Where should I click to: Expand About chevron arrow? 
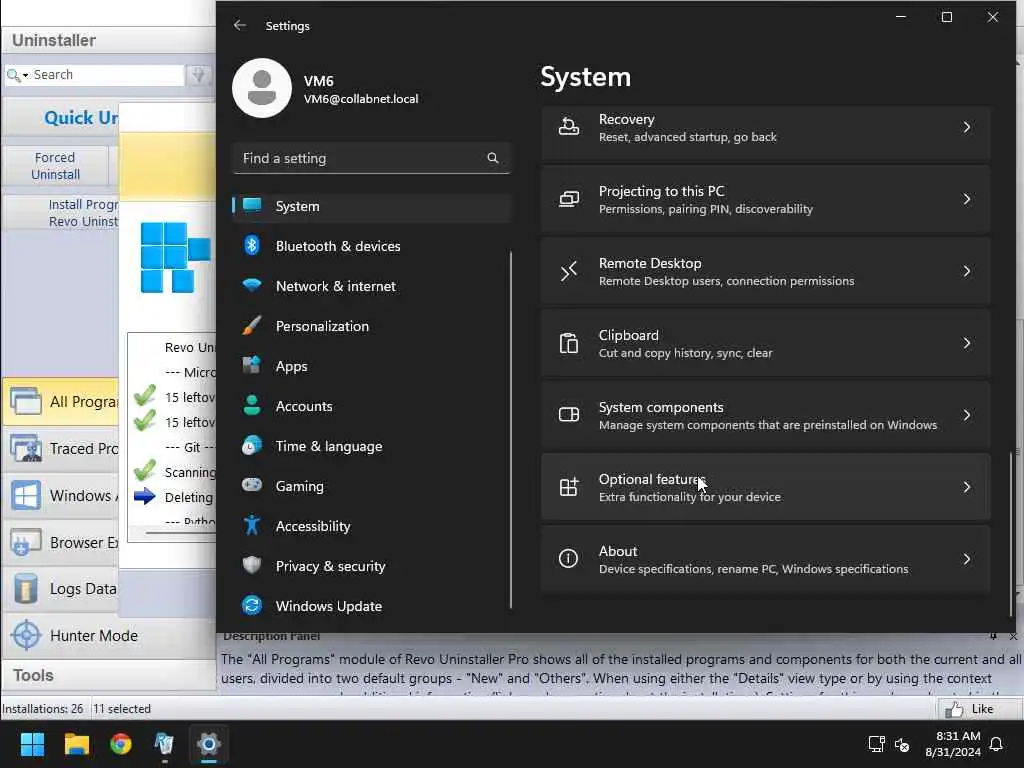point(967,559)
